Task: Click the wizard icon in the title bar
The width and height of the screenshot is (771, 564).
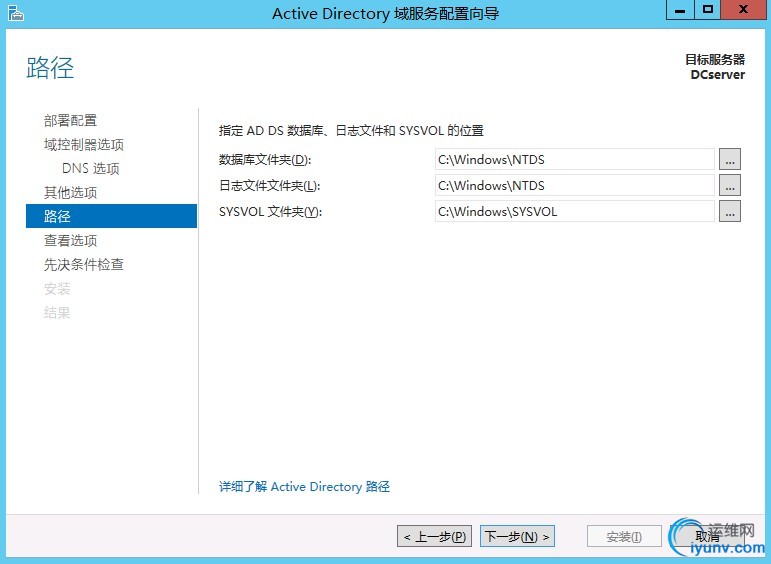Action: point(16,13)
